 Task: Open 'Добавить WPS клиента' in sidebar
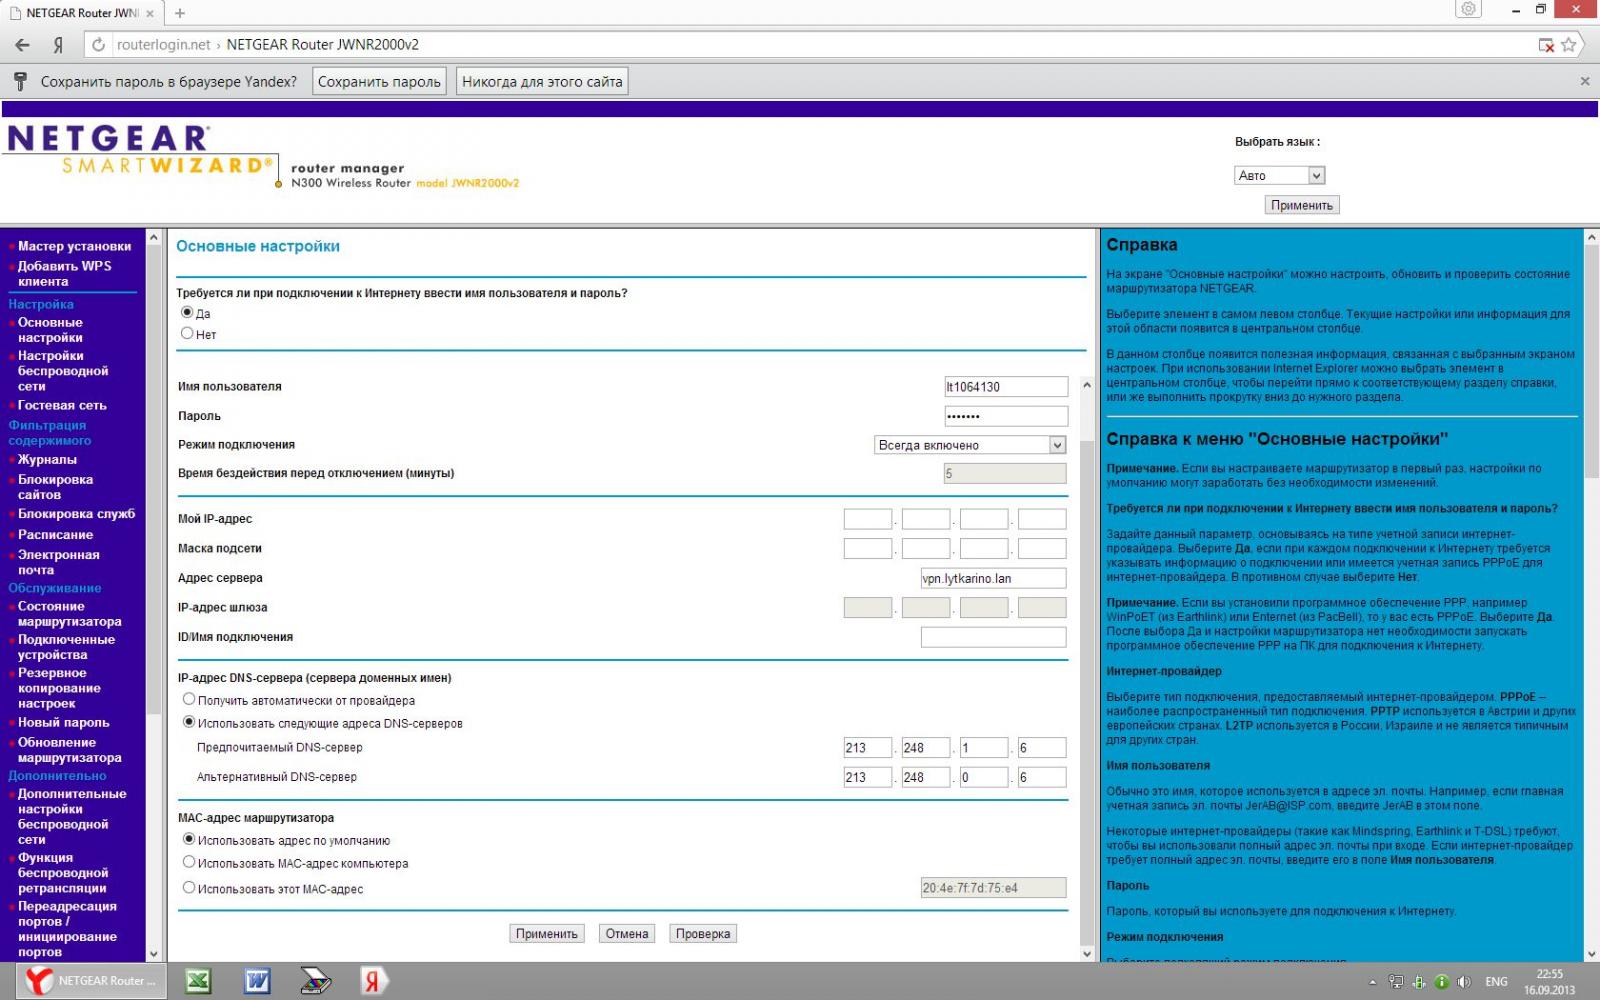point(64,274)
